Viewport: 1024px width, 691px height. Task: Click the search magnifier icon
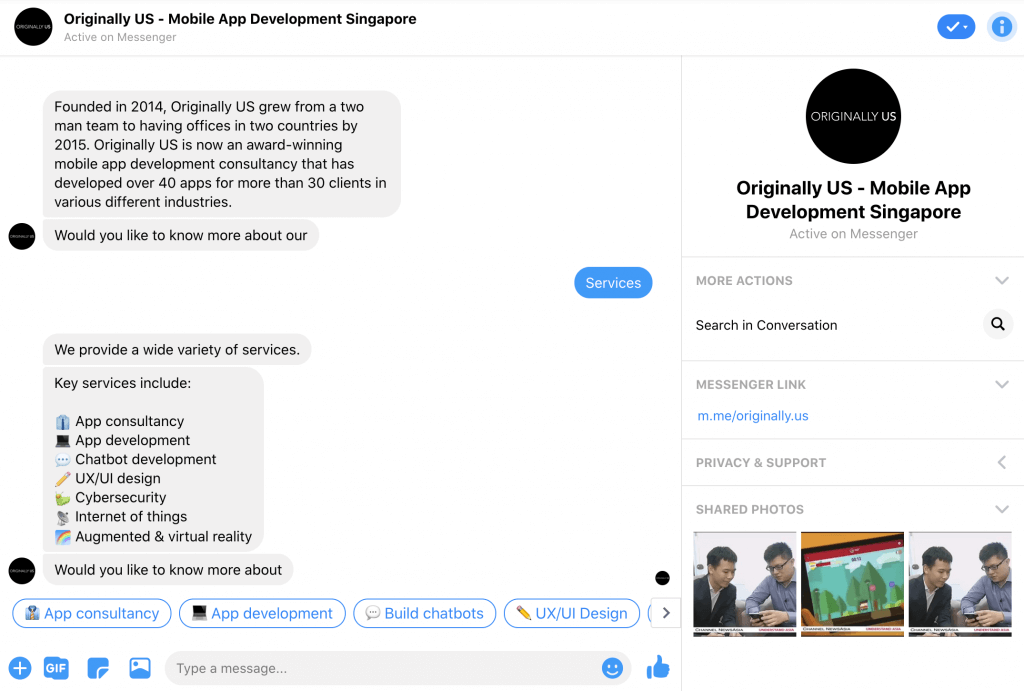coord(998,324)
